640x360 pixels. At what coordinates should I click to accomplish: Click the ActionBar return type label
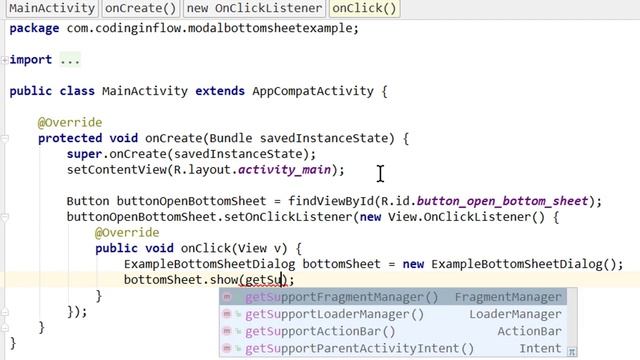point(529,331)
